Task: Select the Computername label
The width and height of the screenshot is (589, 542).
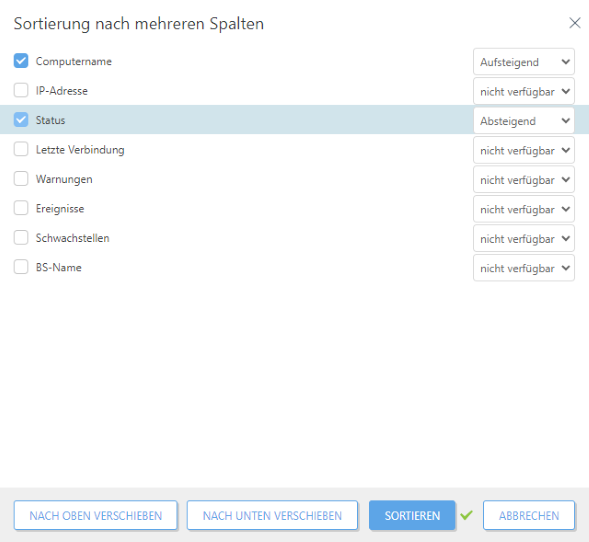Action: (74, 61)
